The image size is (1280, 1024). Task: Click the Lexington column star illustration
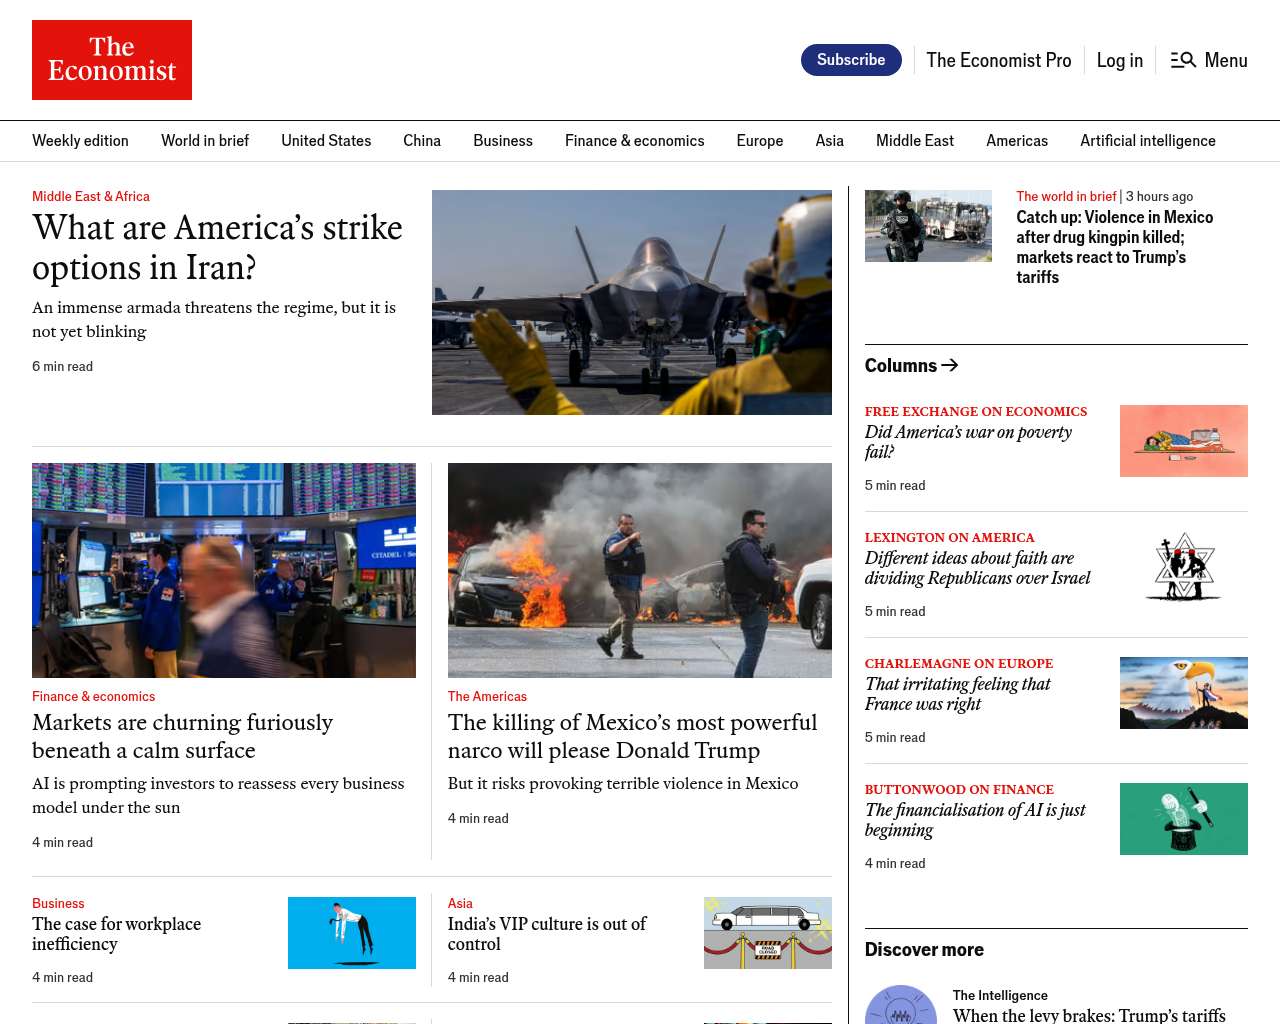click(x=1183, y=567)
